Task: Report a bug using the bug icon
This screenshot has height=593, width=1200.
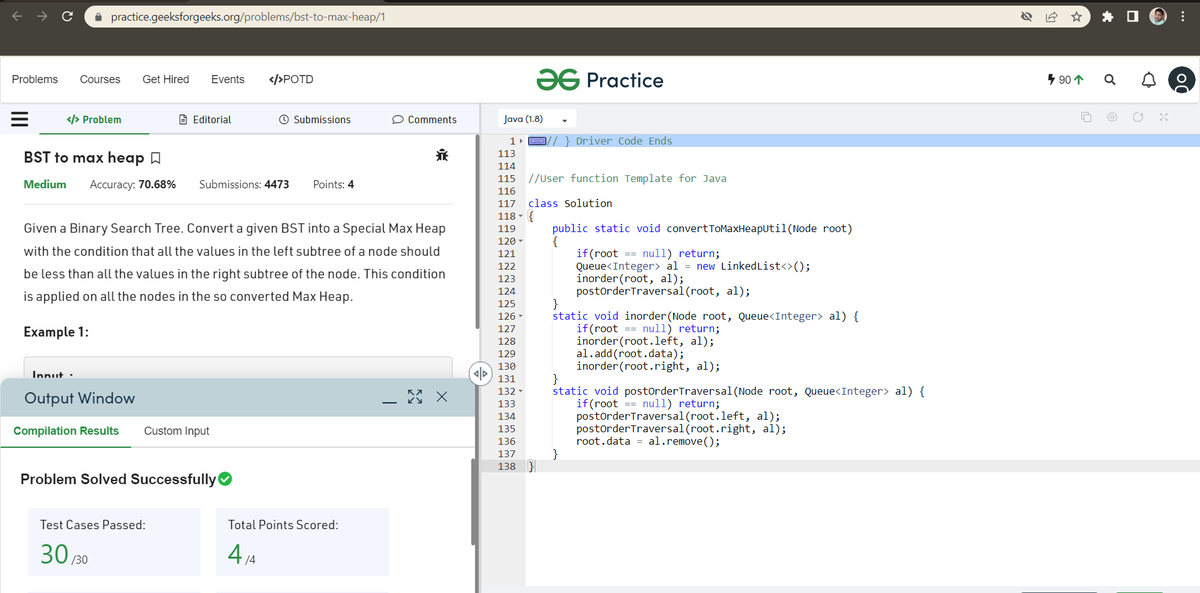Action: point(442,155)
